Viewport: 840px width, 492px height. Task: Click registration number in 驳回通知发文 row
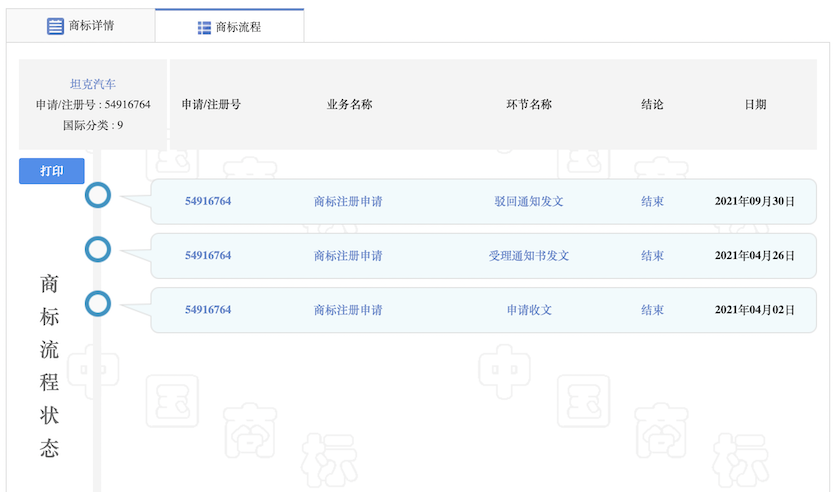pyautogui.click(x=208, y=201)
